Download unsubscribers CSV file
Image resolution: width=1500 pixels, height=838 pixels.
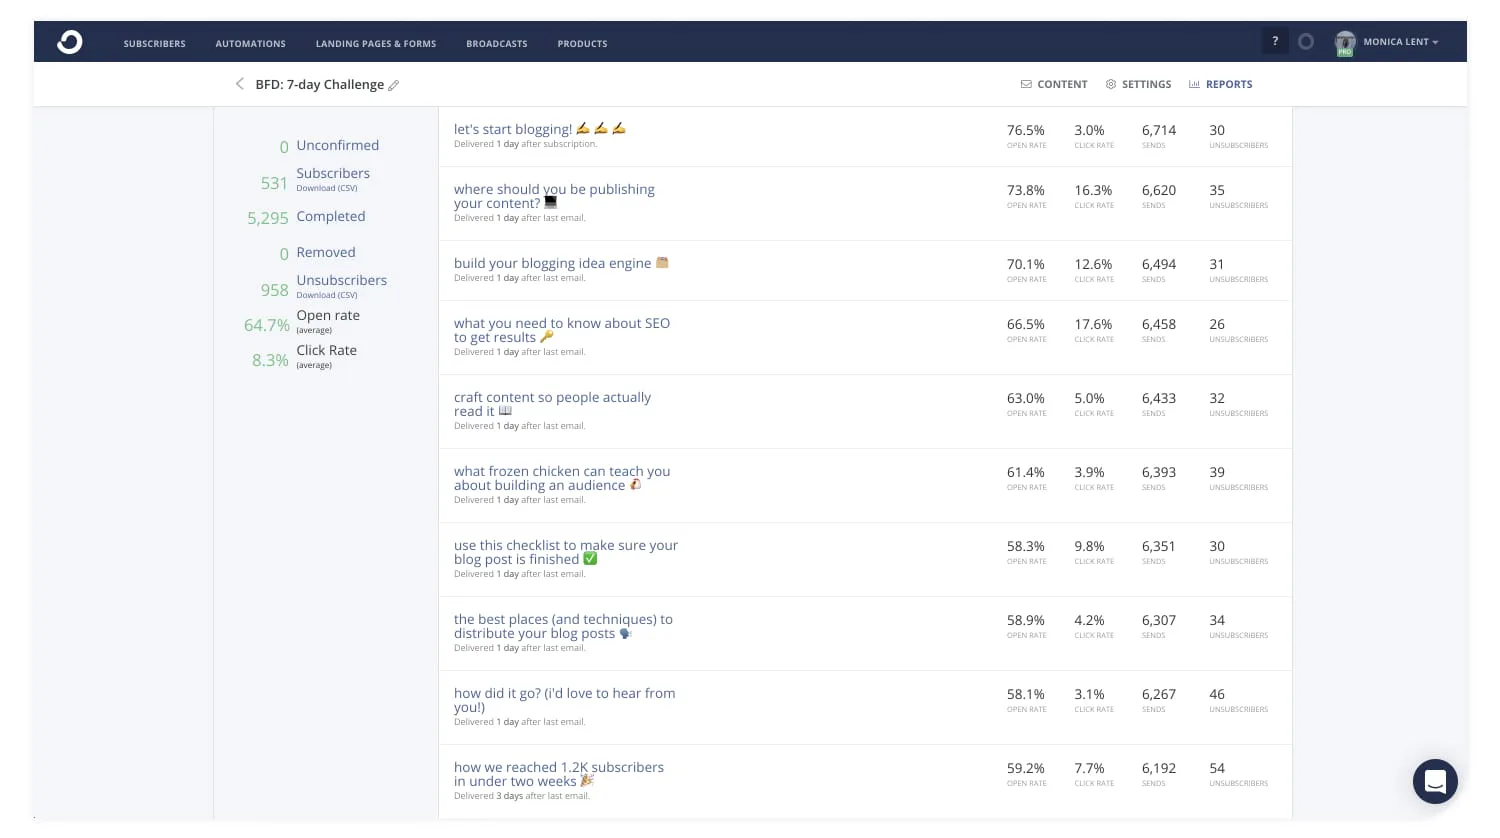pyautogui.click(x=327, y=295)
